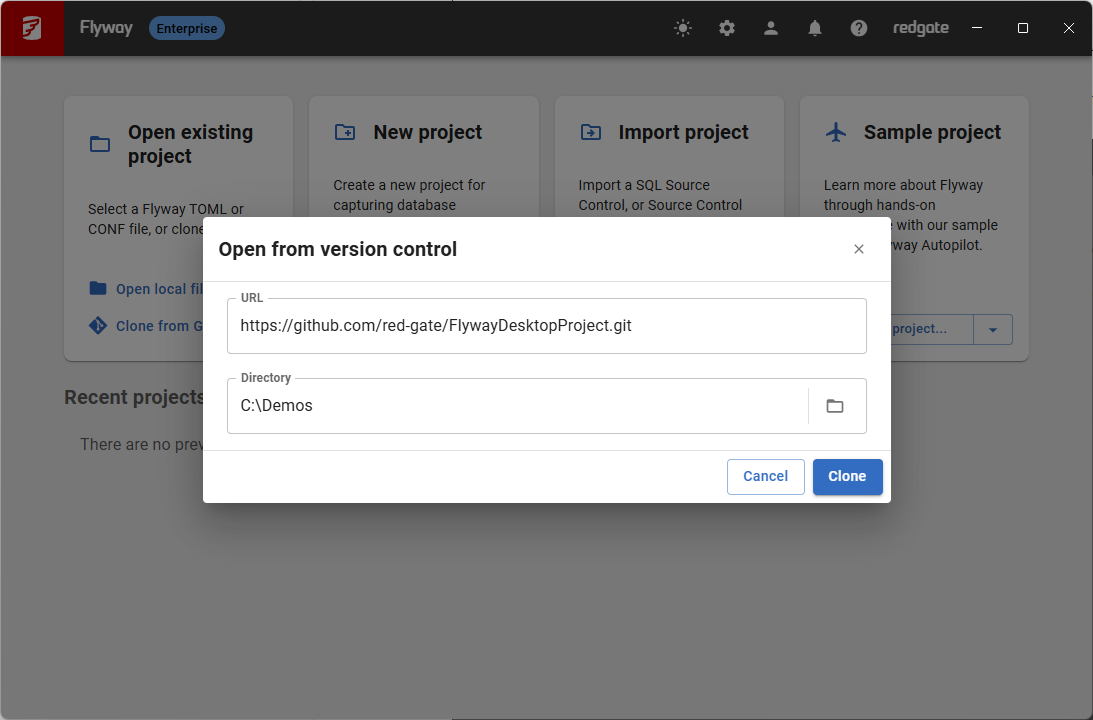Click the Import project arrow-folder icon

click(590, 132)
